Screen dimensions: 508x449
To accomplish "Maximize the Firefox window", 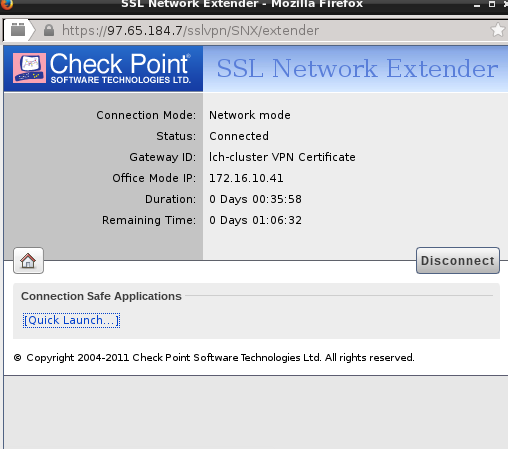I will [x=492, y=4].
